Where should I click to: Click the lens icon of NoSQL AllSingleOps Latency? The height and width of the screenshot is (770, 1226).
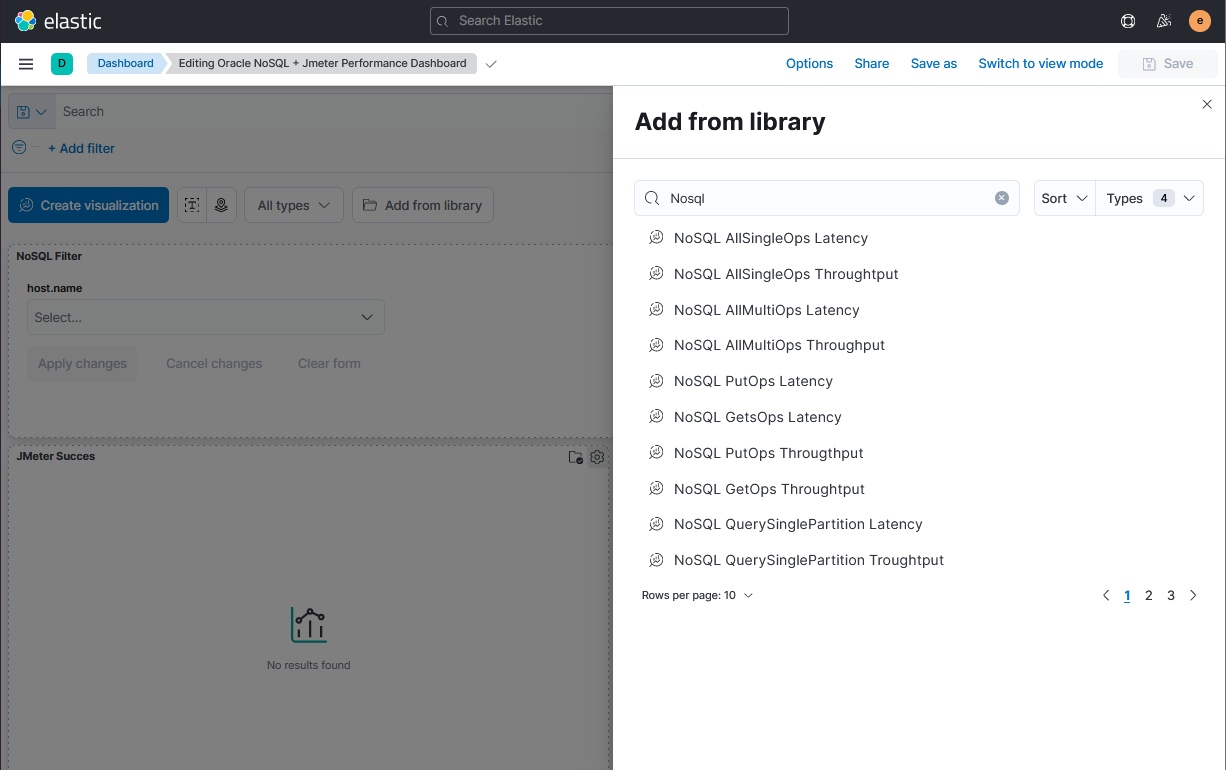(657, 238)
